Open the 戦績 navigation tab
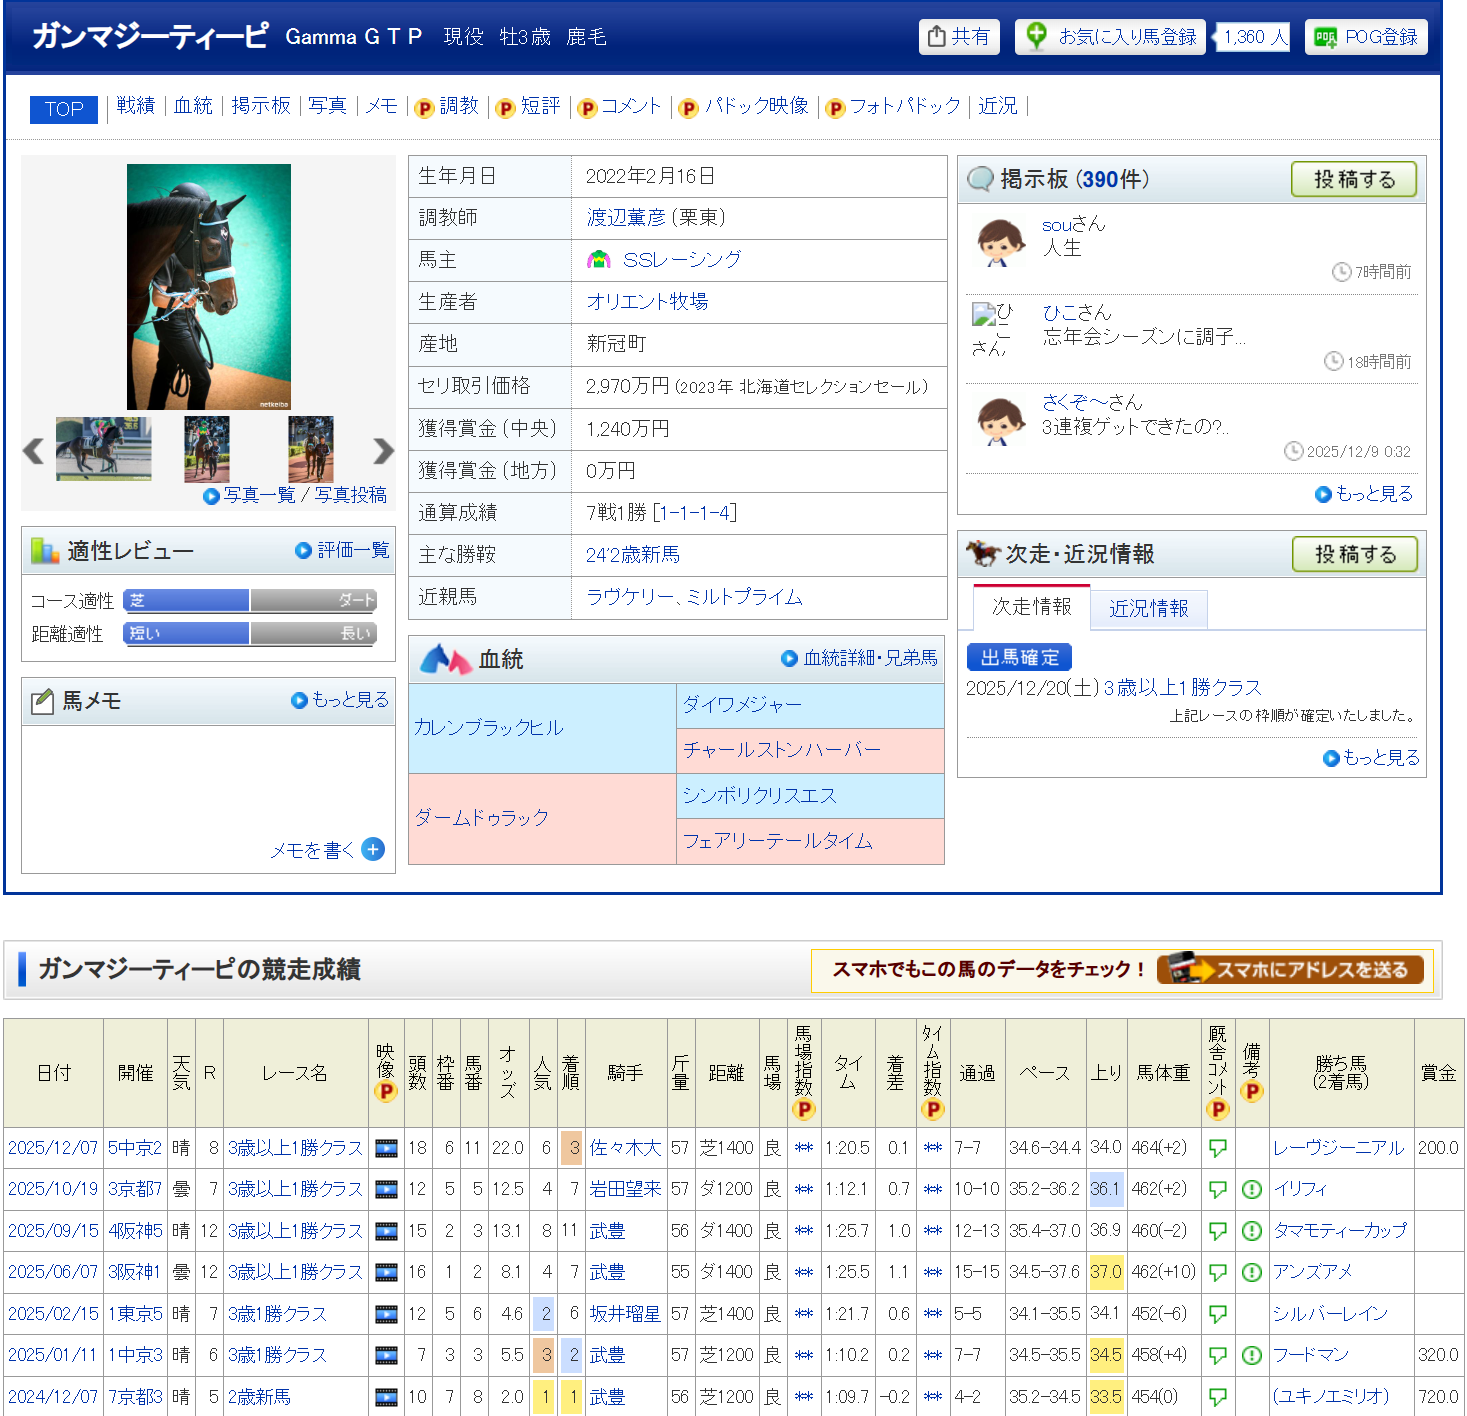 click(135, 106)
